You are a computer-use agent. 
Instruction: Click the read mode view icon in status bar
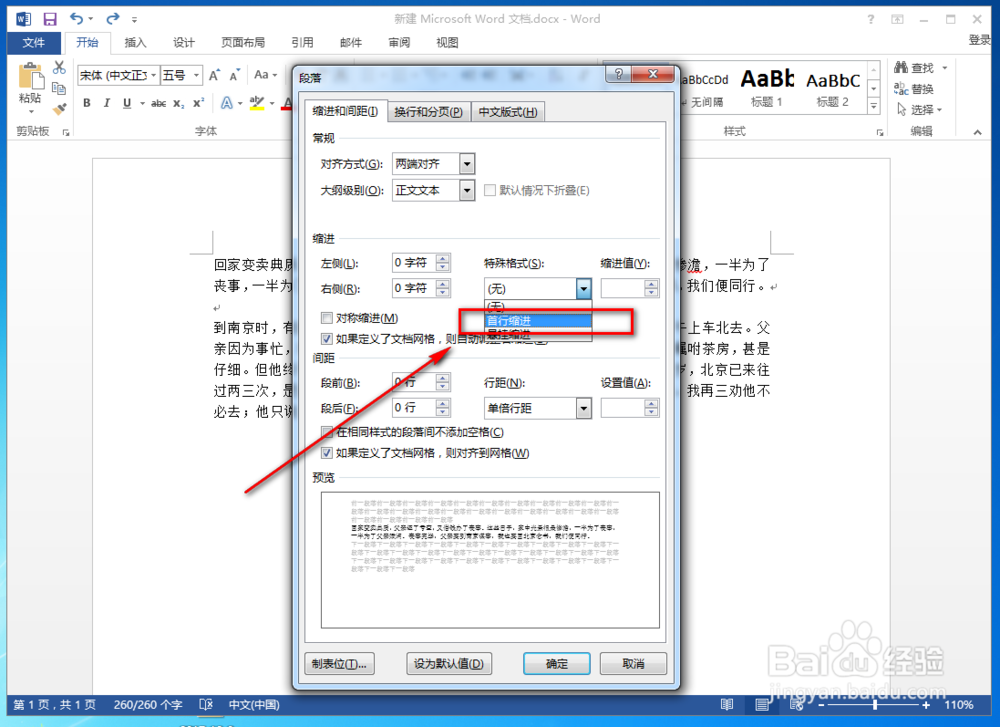[726, 705]
